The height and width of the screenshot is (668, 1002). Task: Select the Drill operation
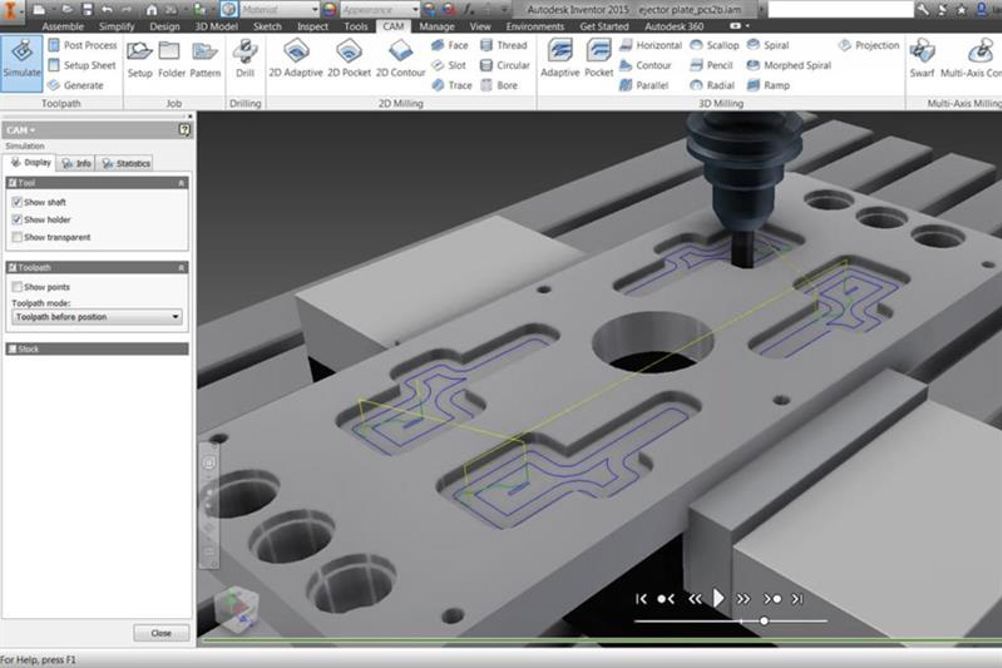[245, 59]
